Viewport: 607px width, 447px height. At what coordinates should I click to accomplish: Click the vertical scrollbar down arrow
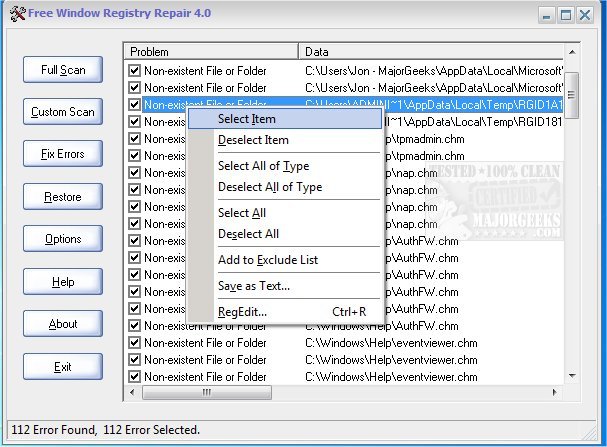tap(572, 376)
